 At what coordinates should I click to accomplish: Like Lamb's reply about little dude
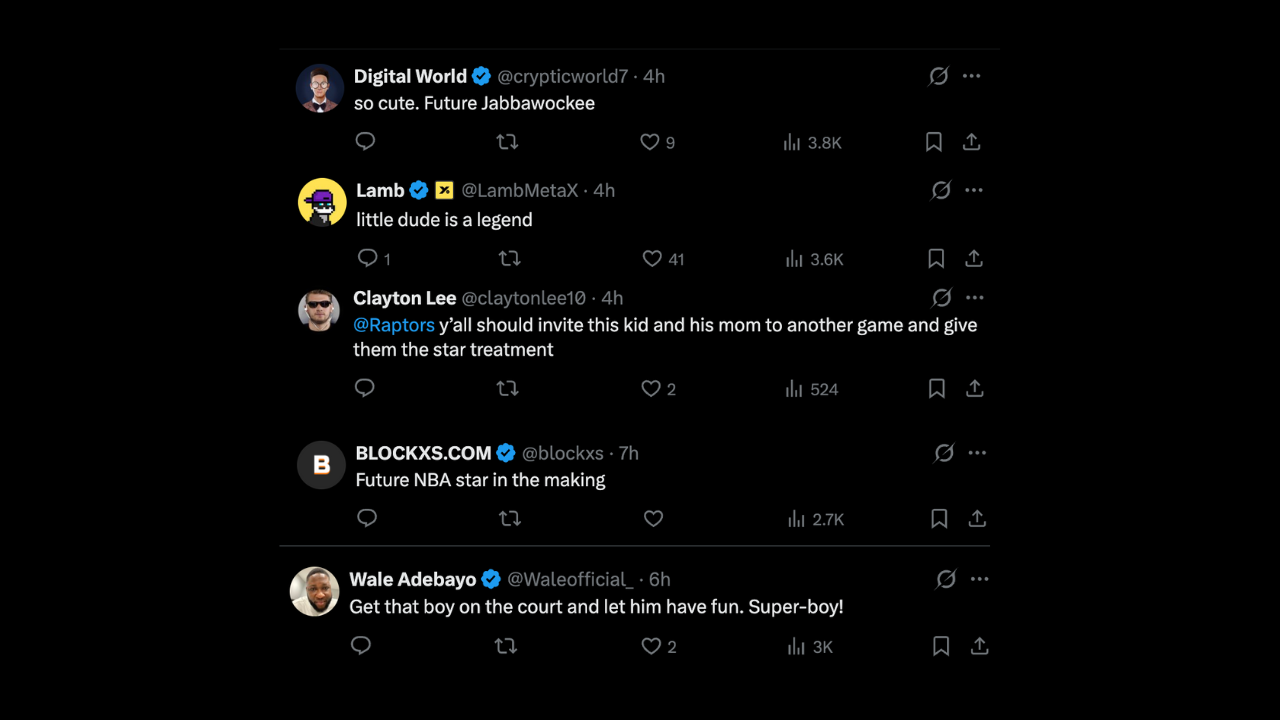pyautogui.click(x=653, y=258)
